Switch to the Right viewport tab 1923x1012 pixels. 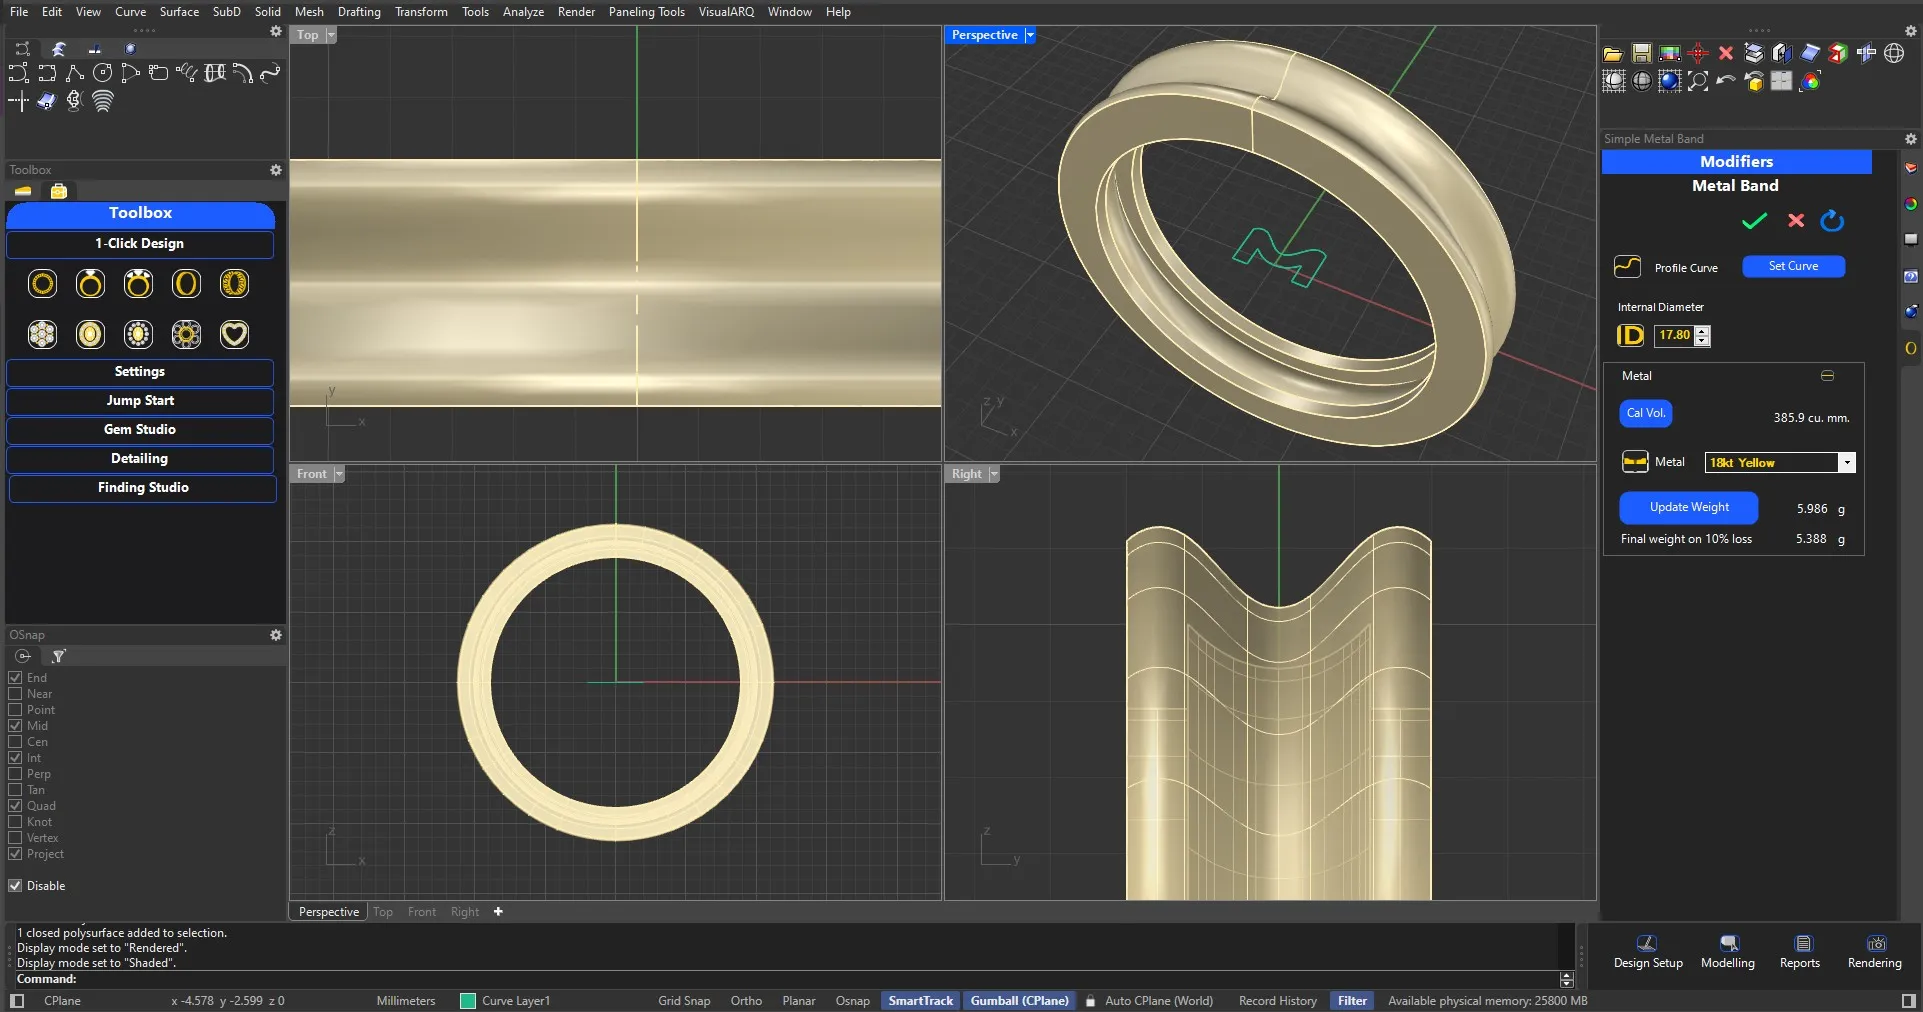tap(464, 912)
